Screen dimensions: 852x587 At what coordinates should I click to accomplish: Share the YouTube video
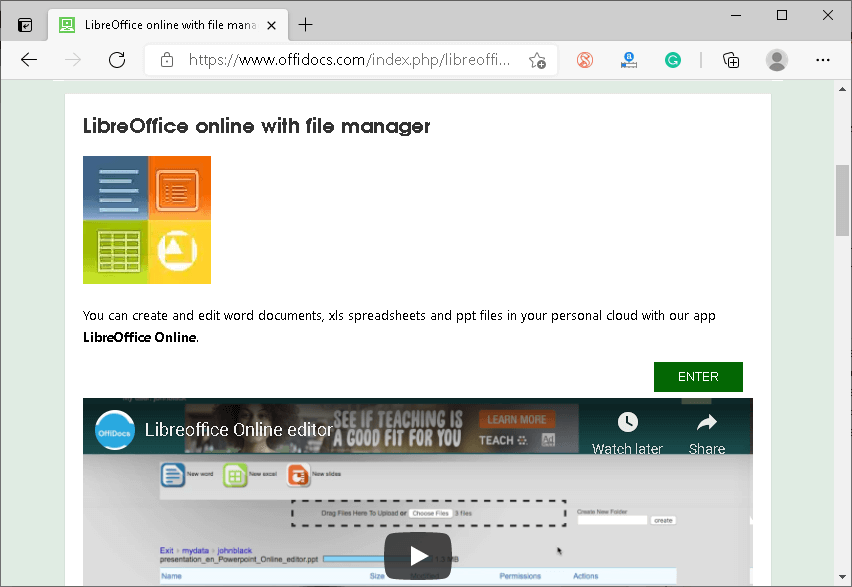coord(707,433)
